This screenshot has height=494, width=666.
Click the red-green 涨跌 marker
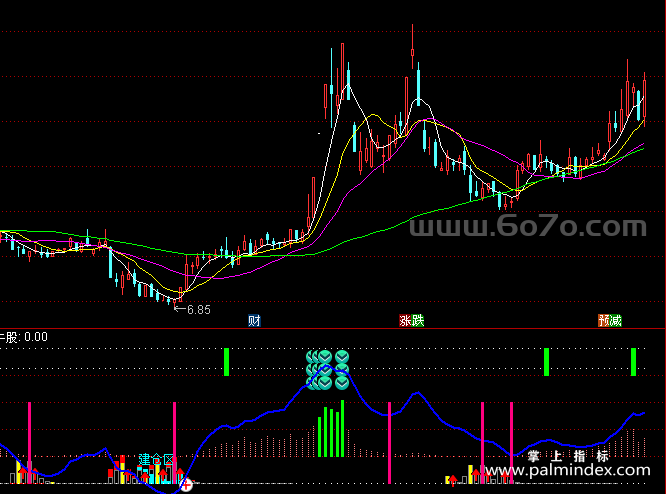[x=411, y=320]
